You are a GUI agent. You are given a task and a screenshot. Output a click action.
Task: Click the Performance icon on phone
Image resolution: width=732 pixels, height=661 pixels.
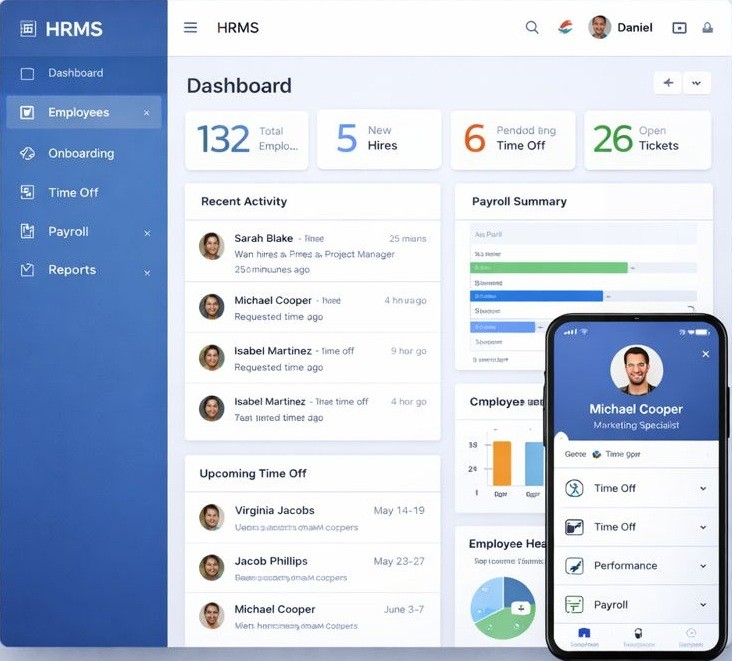574,566
